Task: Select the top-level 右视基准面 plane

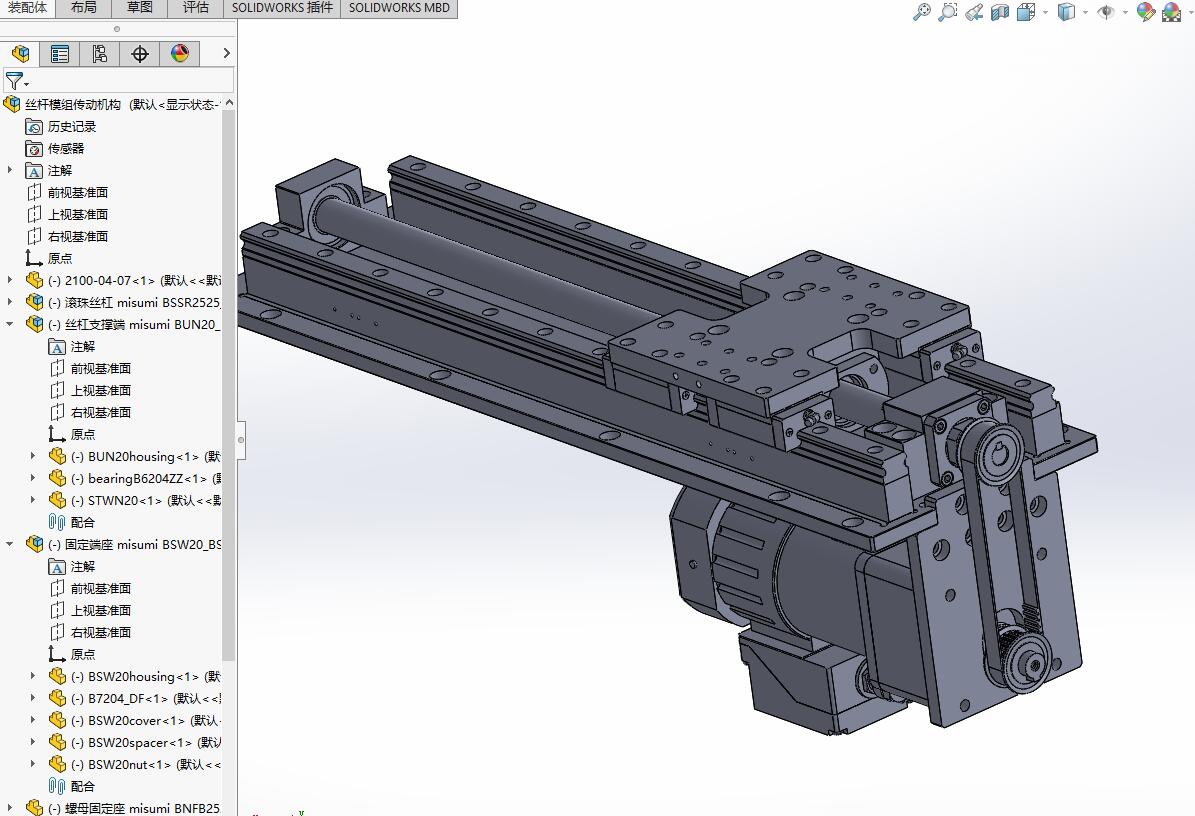Action: click(78, 237)
